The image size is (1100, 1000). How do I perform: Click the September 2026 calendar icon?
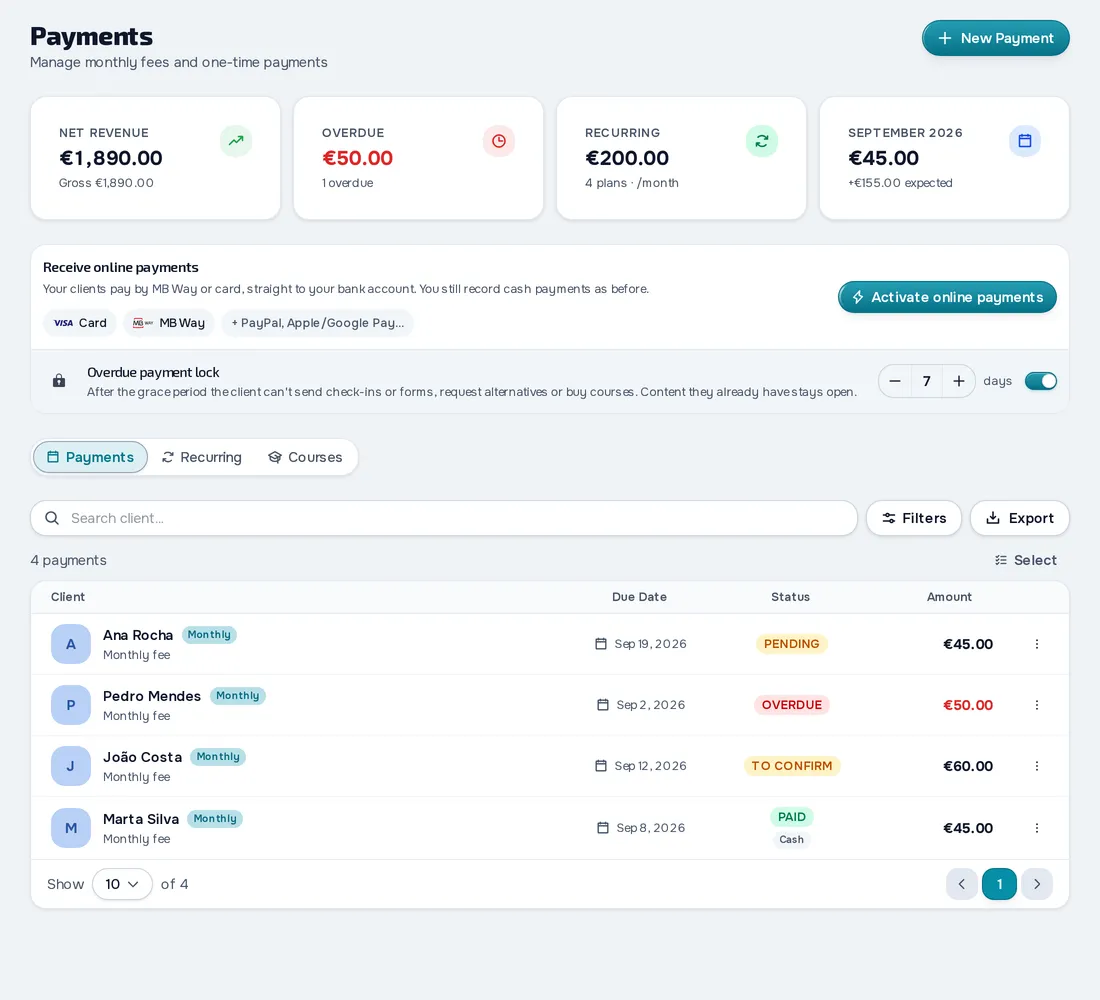coord(1024,141)
